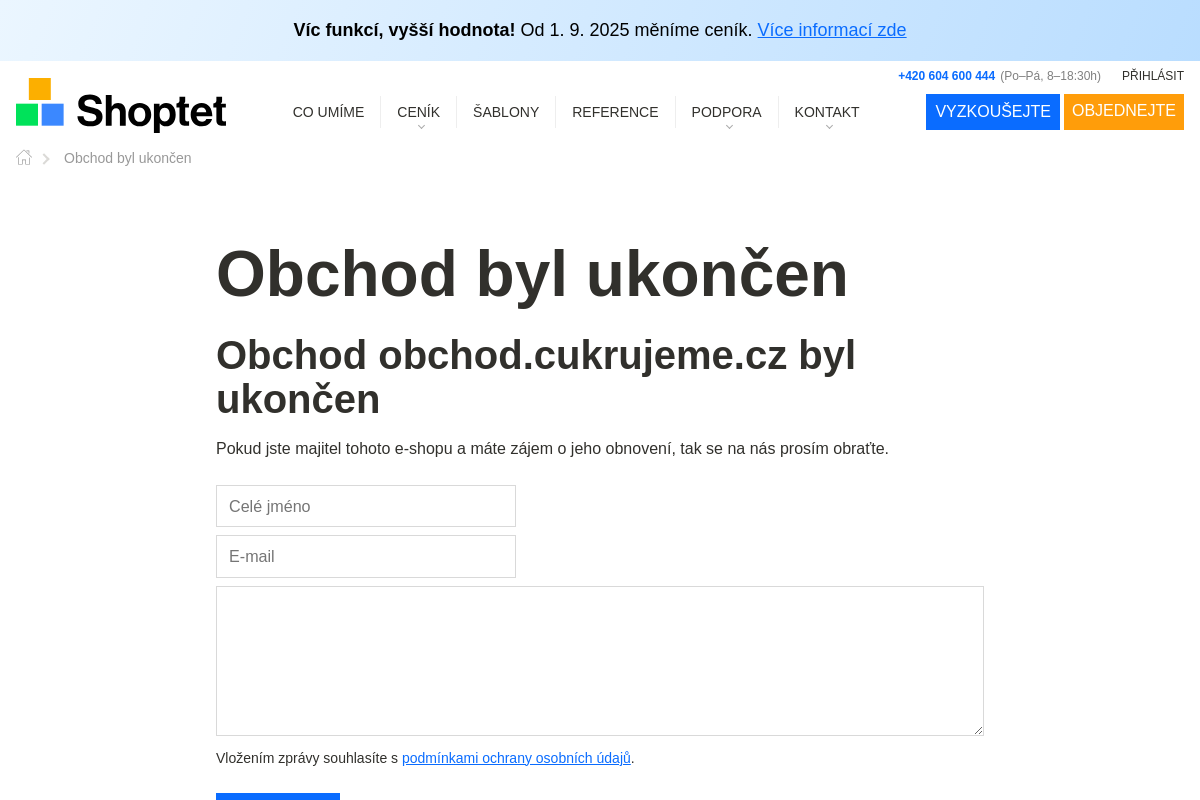
Task: Open the podmínkami ochrany osobních údajů link
Action: pos(515,758)
